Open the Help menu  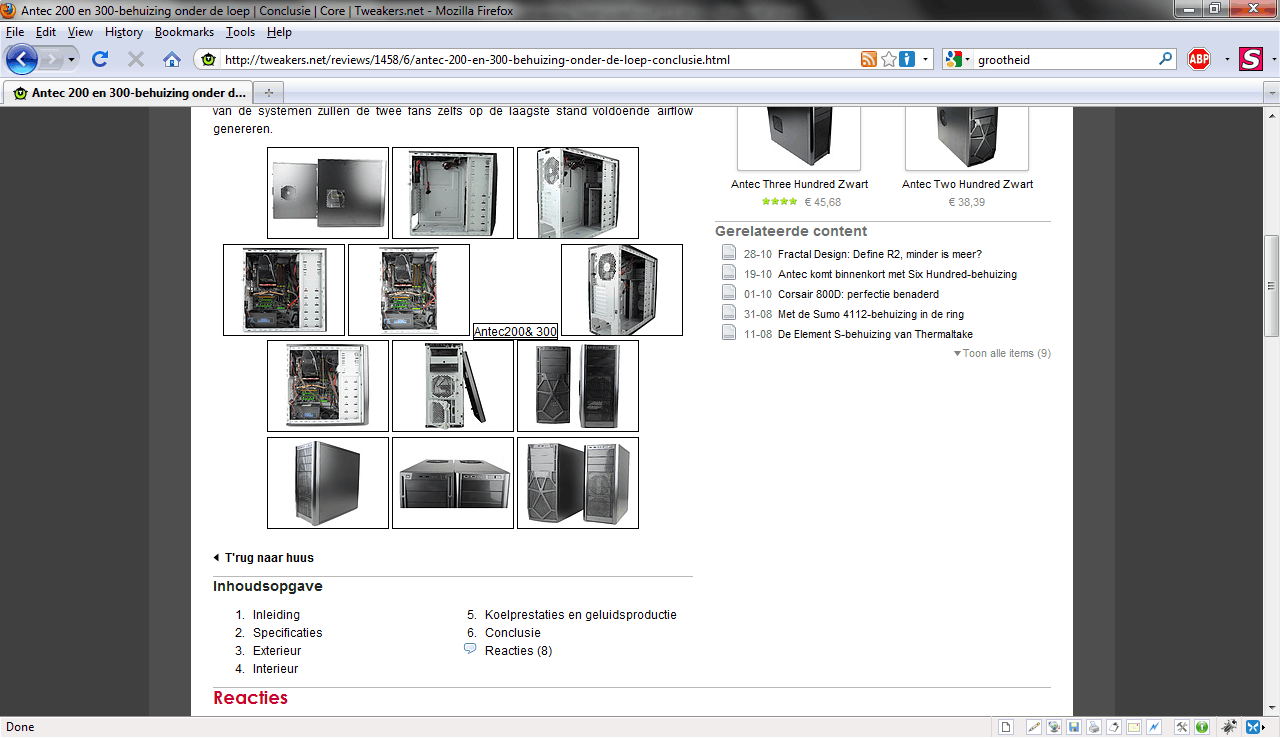279,32
